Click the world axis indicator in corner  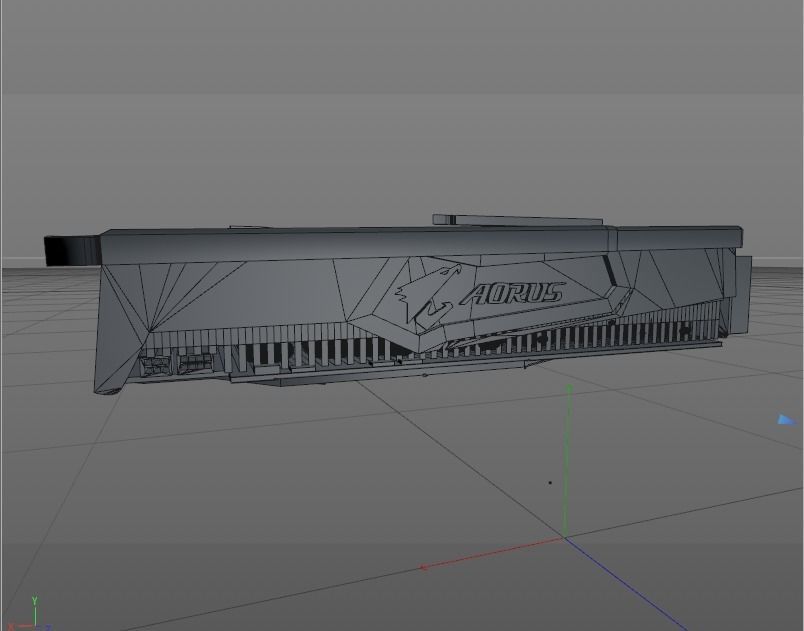point(30,615)
